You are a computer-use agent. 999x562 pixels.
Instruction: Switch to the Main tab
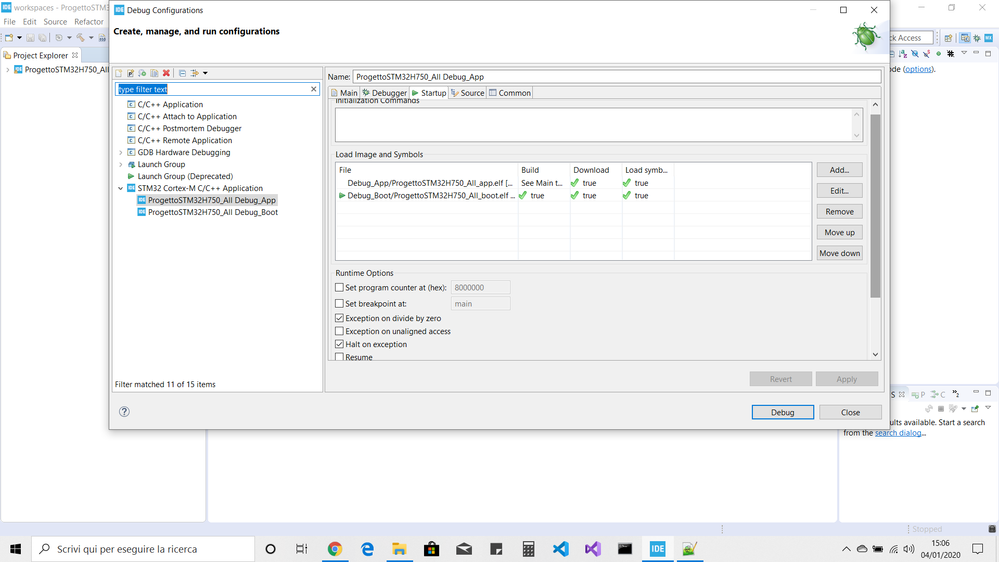coord(345,93)
